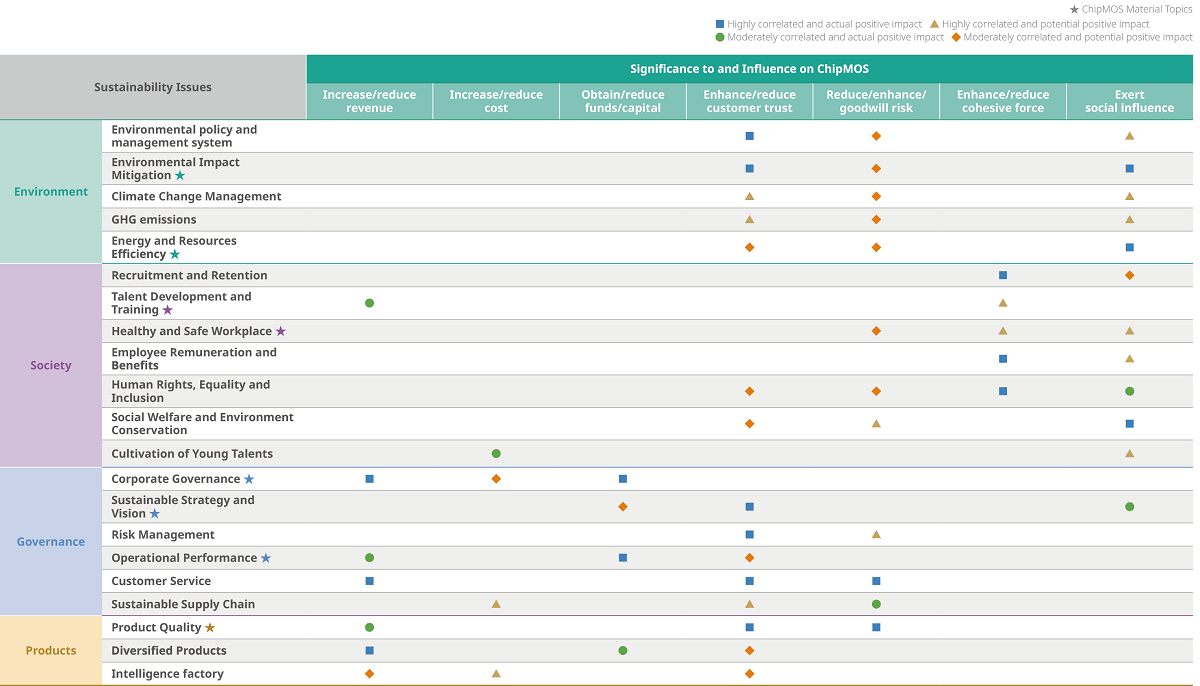Click Product Quality row's green circle under revenue
Viewport: 1200px width, 686px height.
[x=370, y=628]
